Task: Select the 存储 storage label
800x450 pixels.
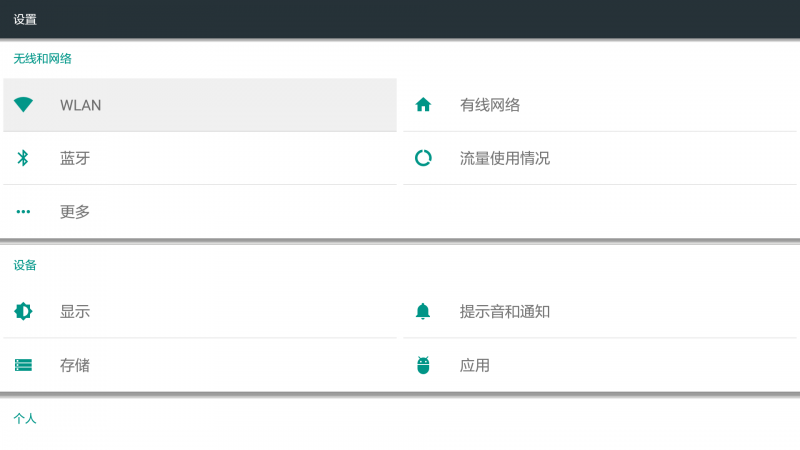Action: point(75,365)
